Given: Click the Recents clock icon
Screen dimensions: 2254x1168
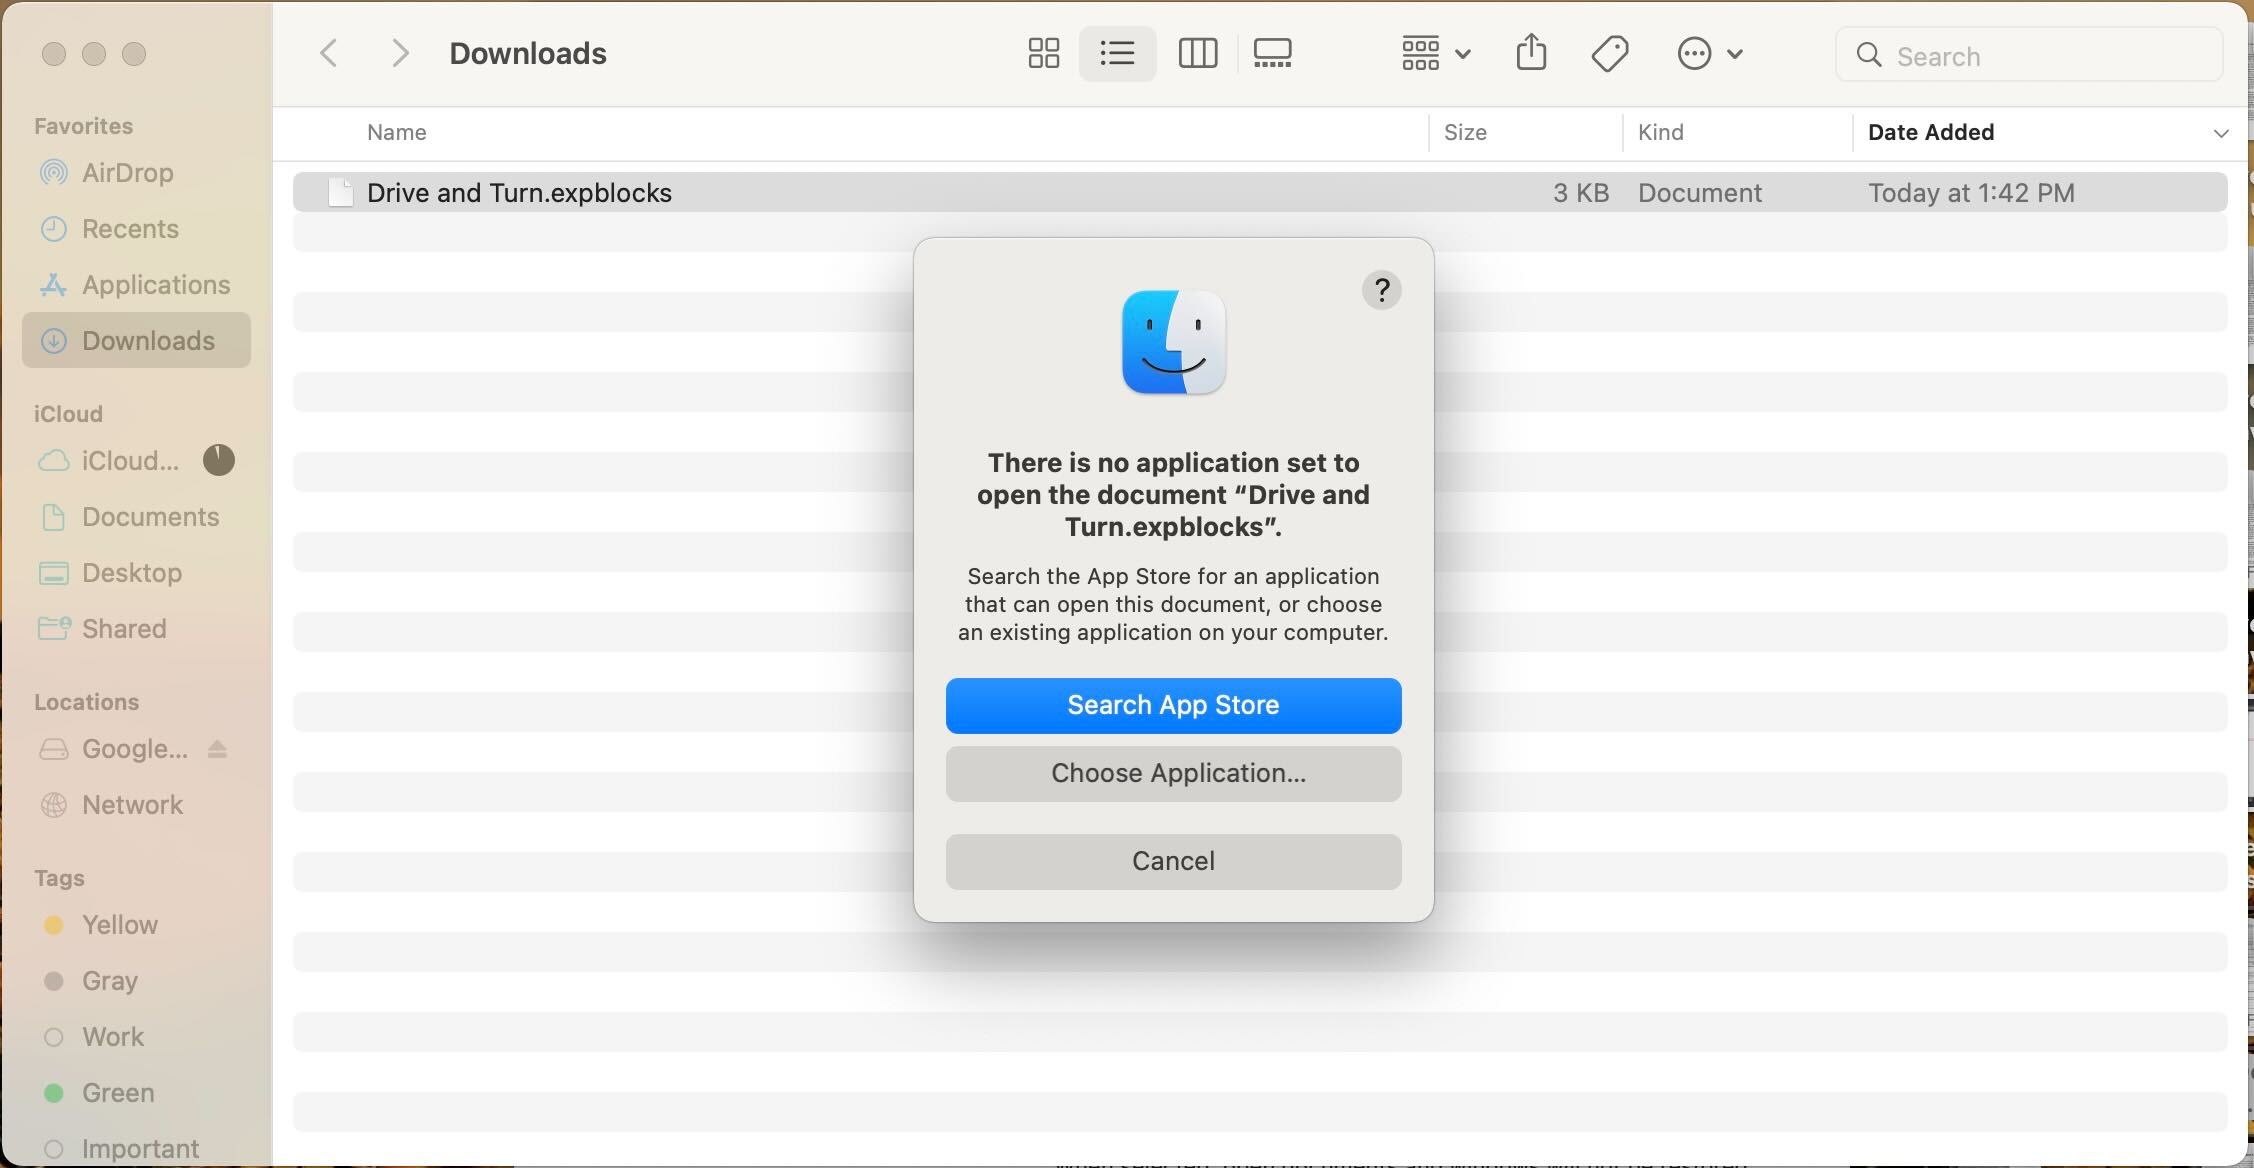Looking at the screenshot, I should [x=53, y=229].
